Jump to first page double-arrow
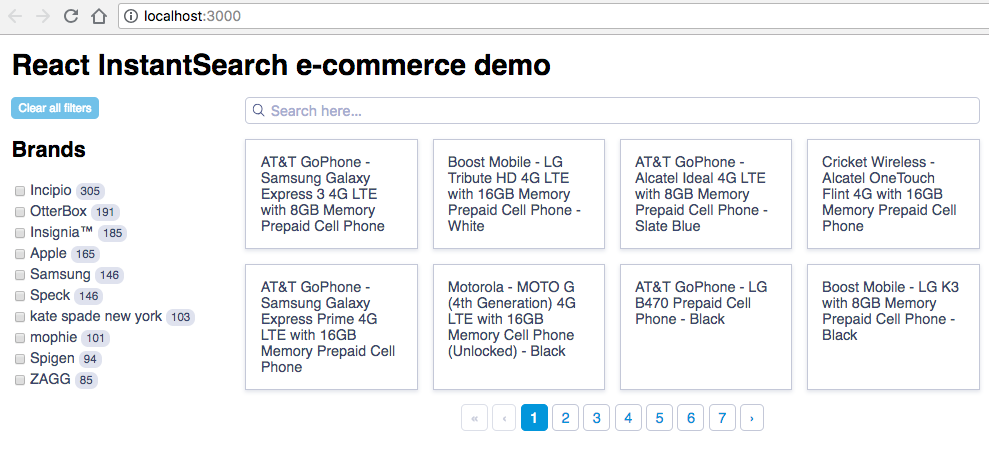The height and width of the screenshot is (449, 989). pos(474,418)
